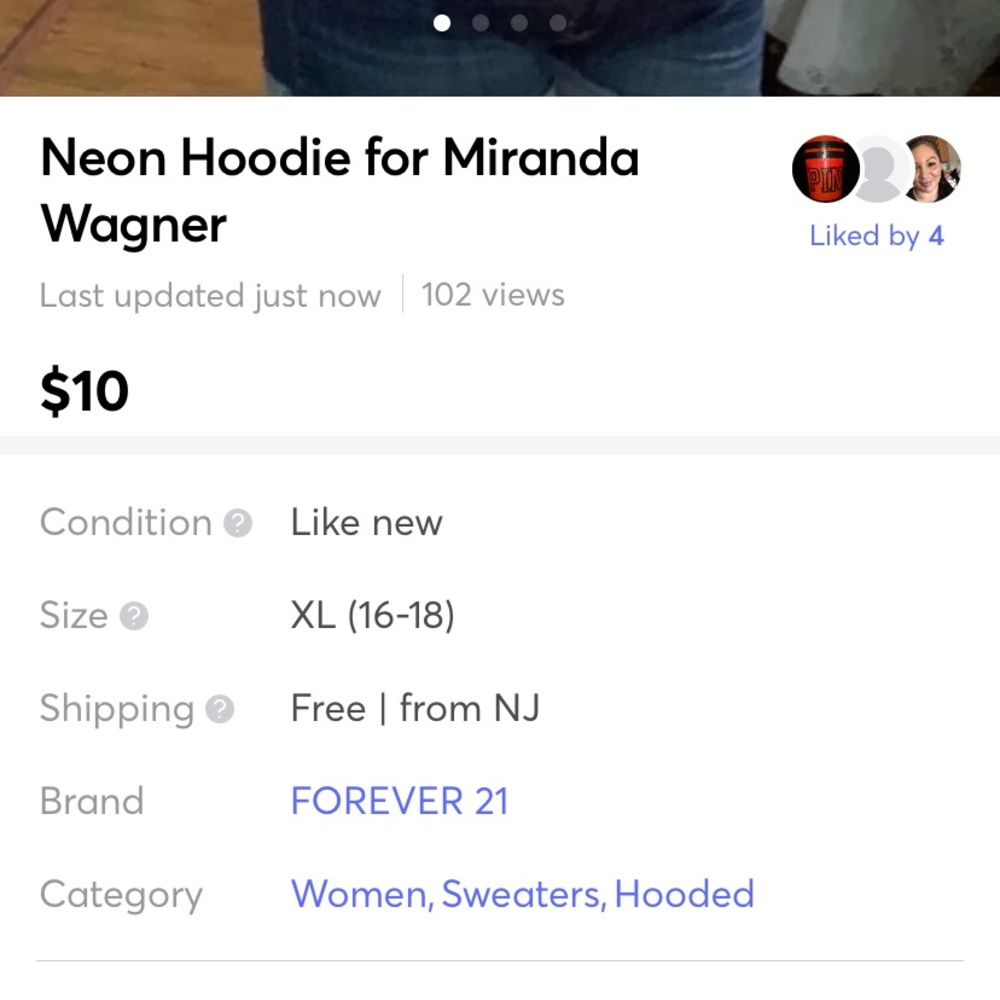Click the gray anonymous user avatar
The image size is (1000, 1000).
pos(878,169)
